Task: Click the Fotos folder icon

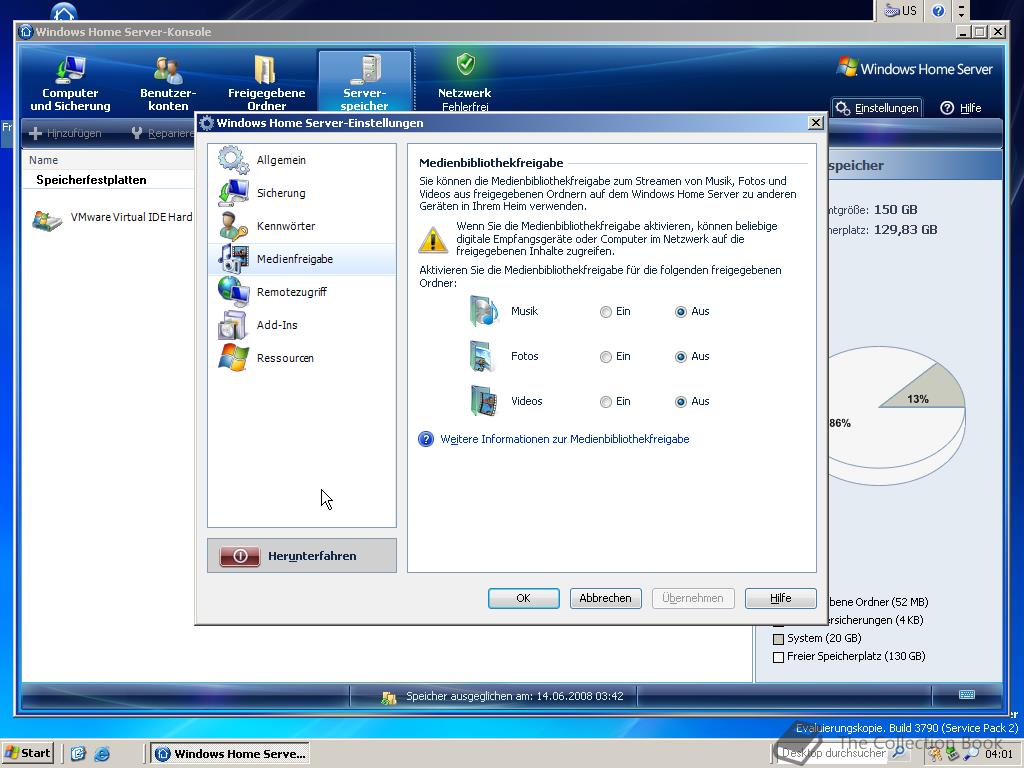Action: (484, 356)
